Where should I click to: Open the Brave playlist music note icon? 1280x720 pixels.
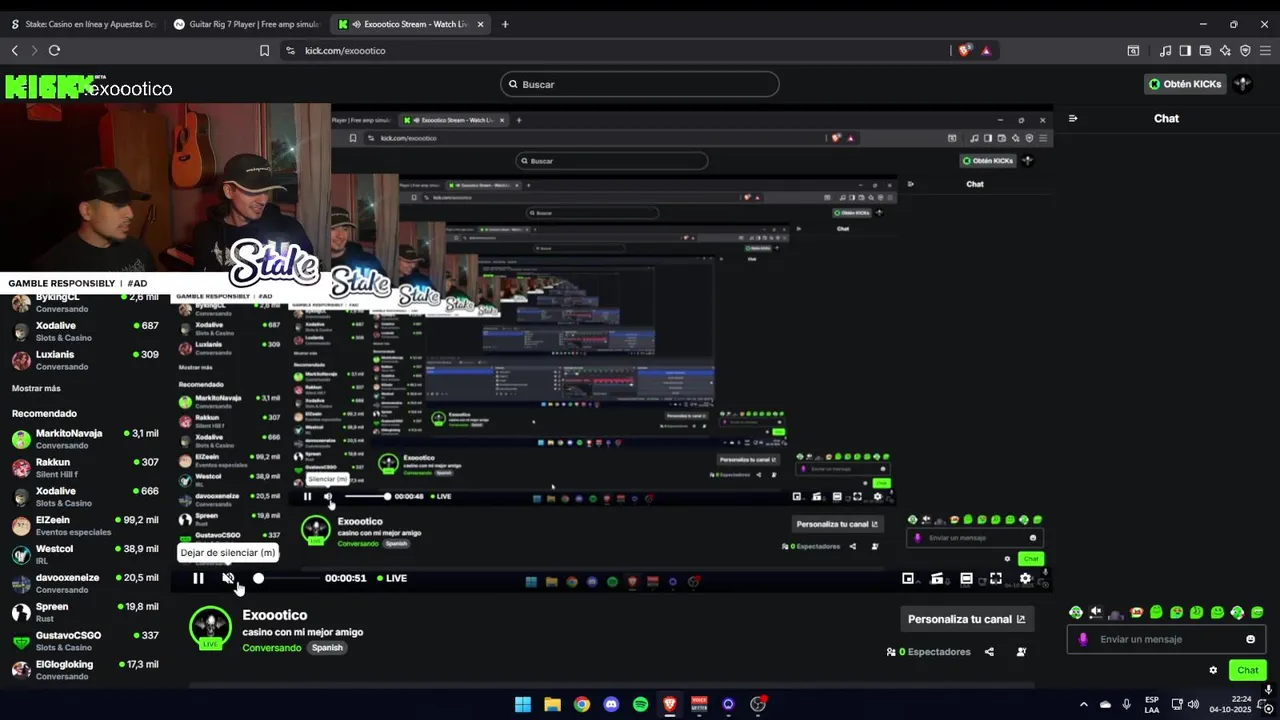(x=1165, y=50)
